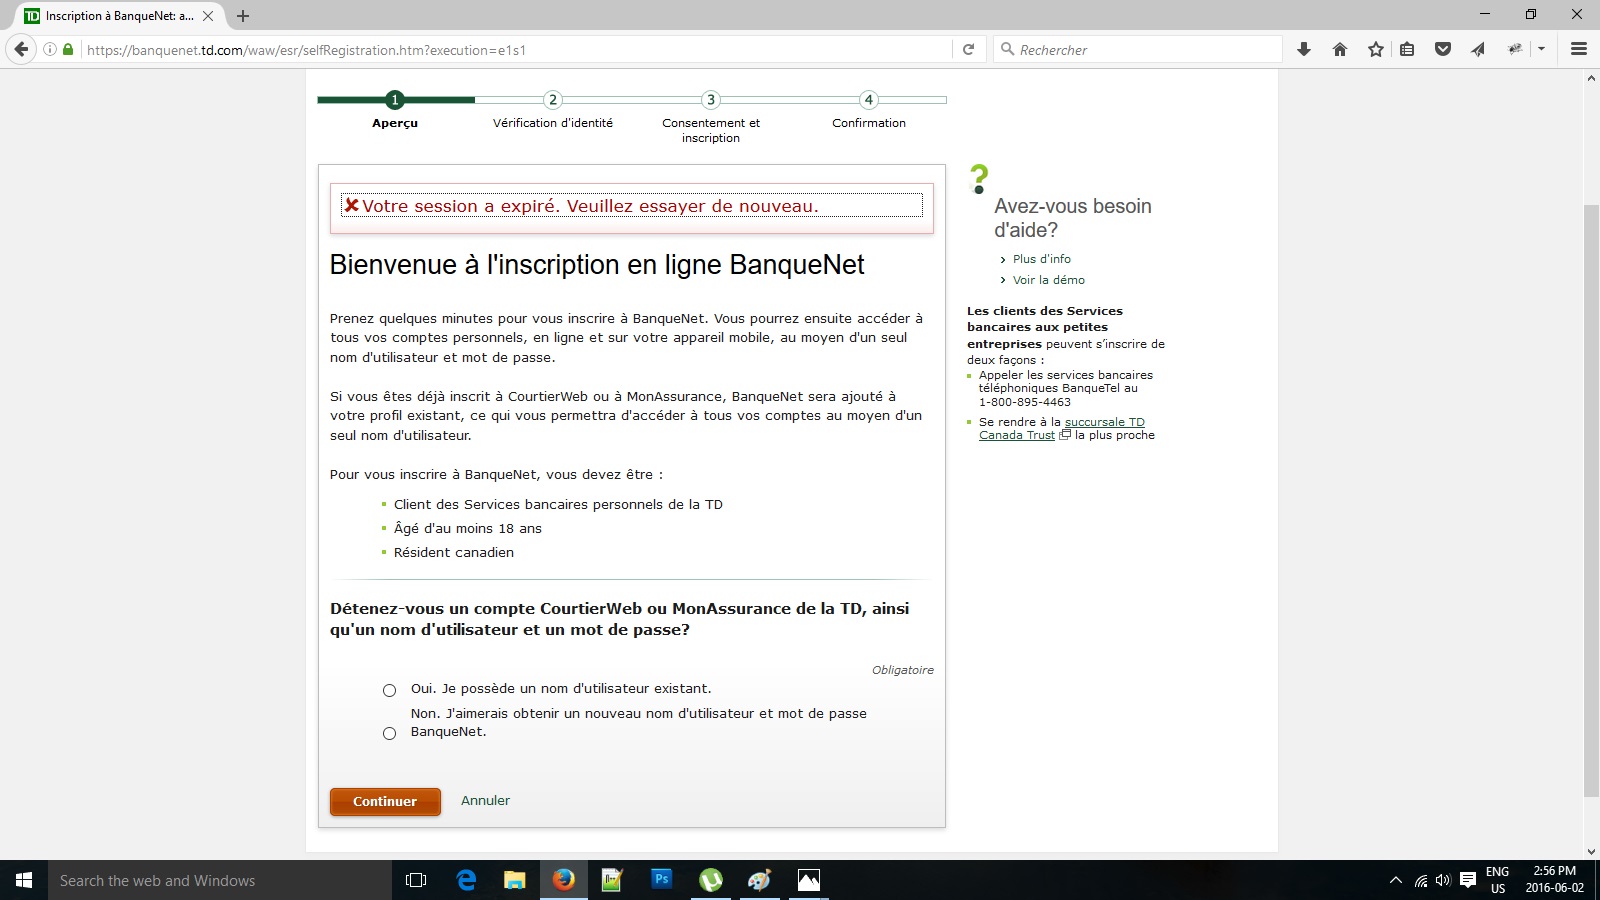Click the paper plane share icon
The height and width of the screenshot is (900, 1600).
pos(1478,49)
